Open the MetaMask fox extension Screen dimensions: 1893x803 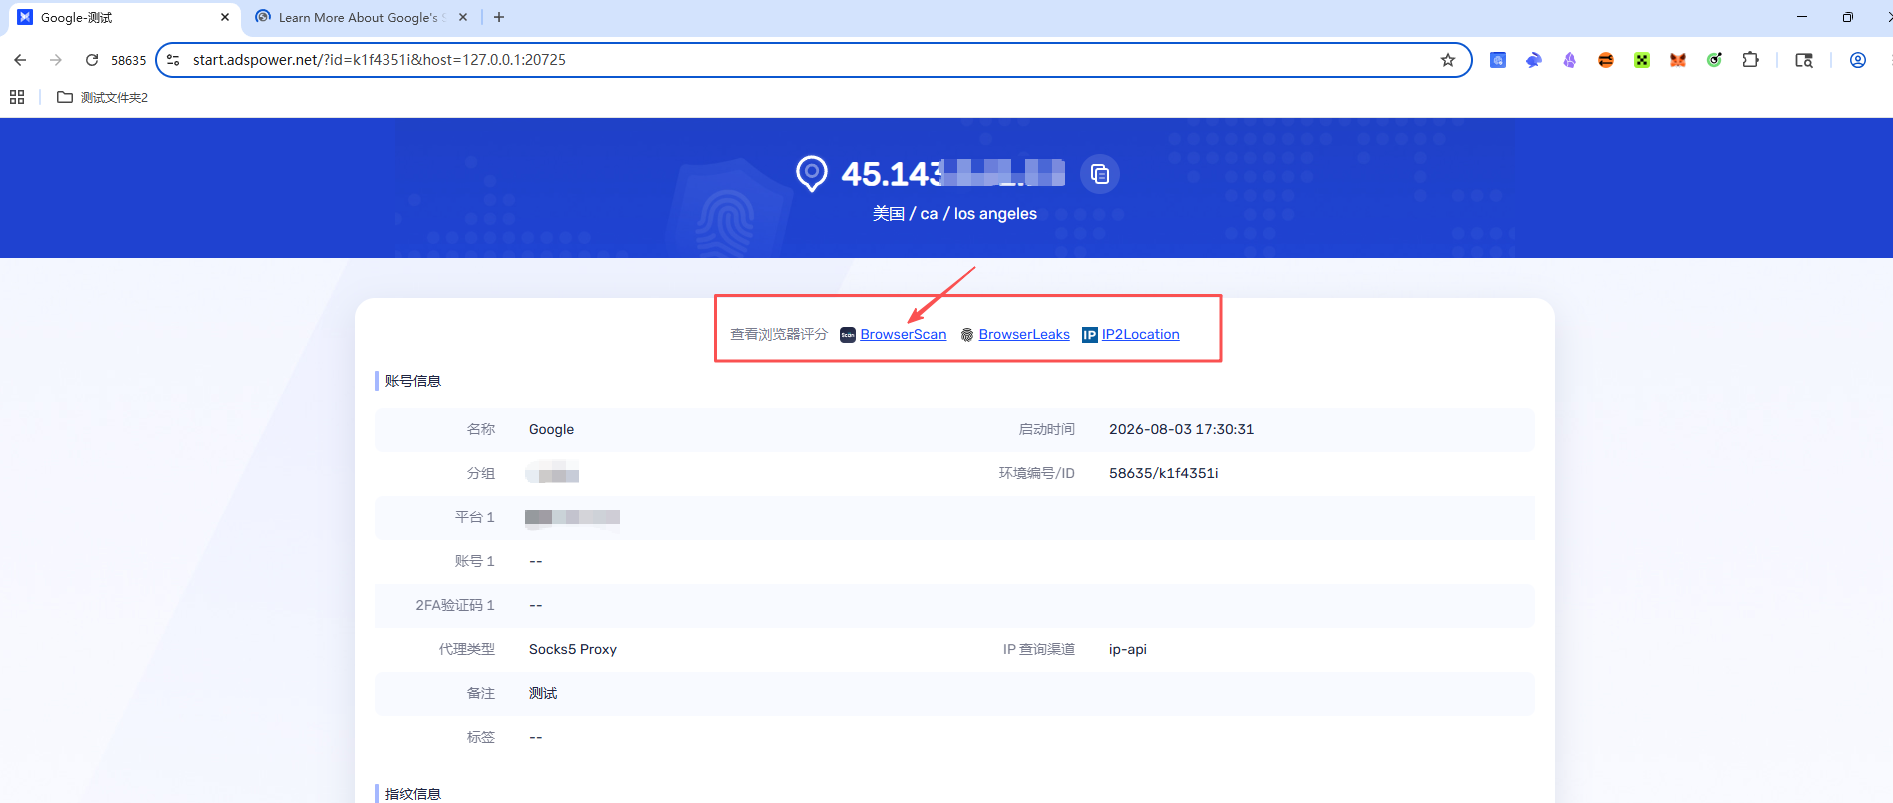tap(1678, 60)
